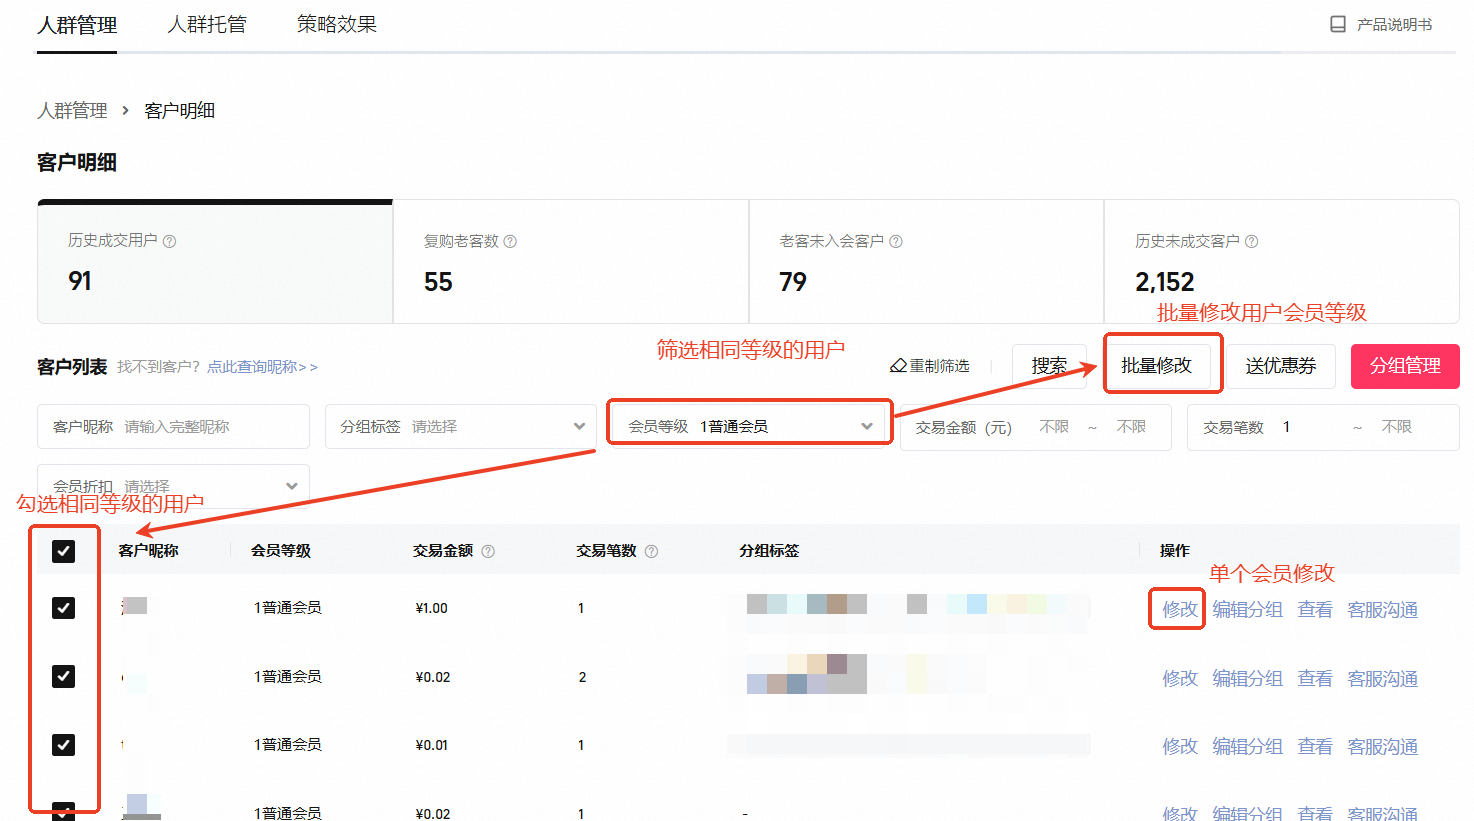1474x821 pixels.
Task: Click breadcrumb chevron after 人群管理
Action: click(125, 110)
